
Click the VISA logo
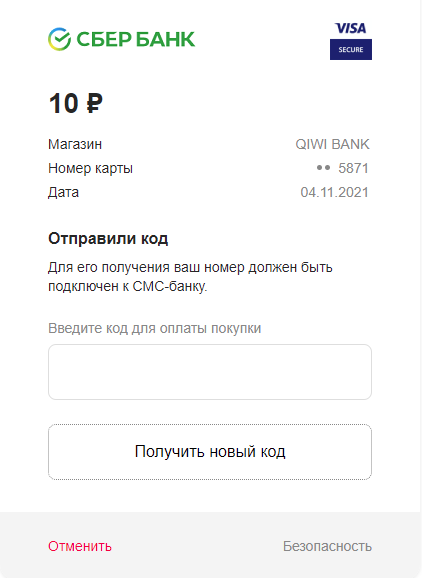pos(350,28)
